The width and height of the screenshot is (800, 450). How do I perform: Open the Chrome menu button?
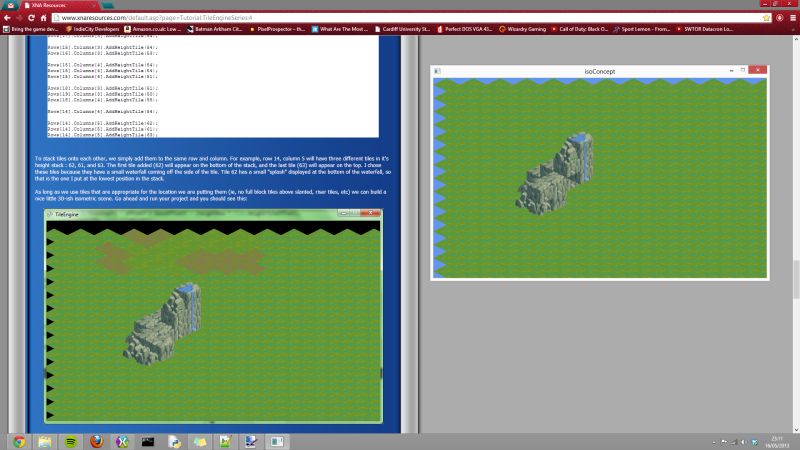pos(793,18)
